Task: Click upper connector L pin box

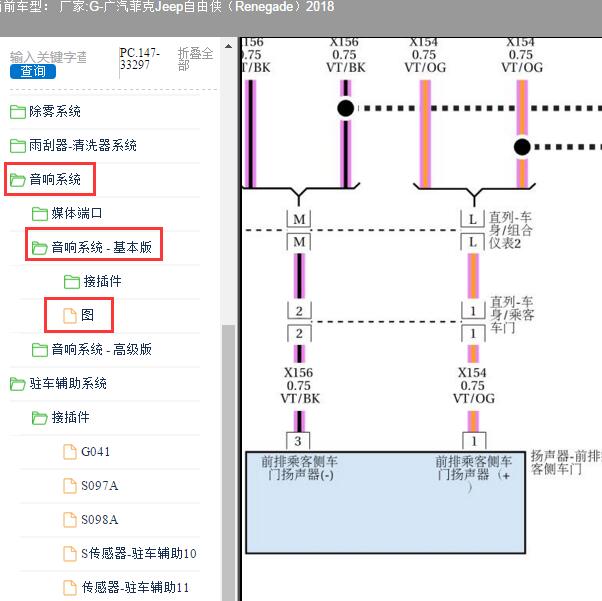Action: [x=473, y=219]
